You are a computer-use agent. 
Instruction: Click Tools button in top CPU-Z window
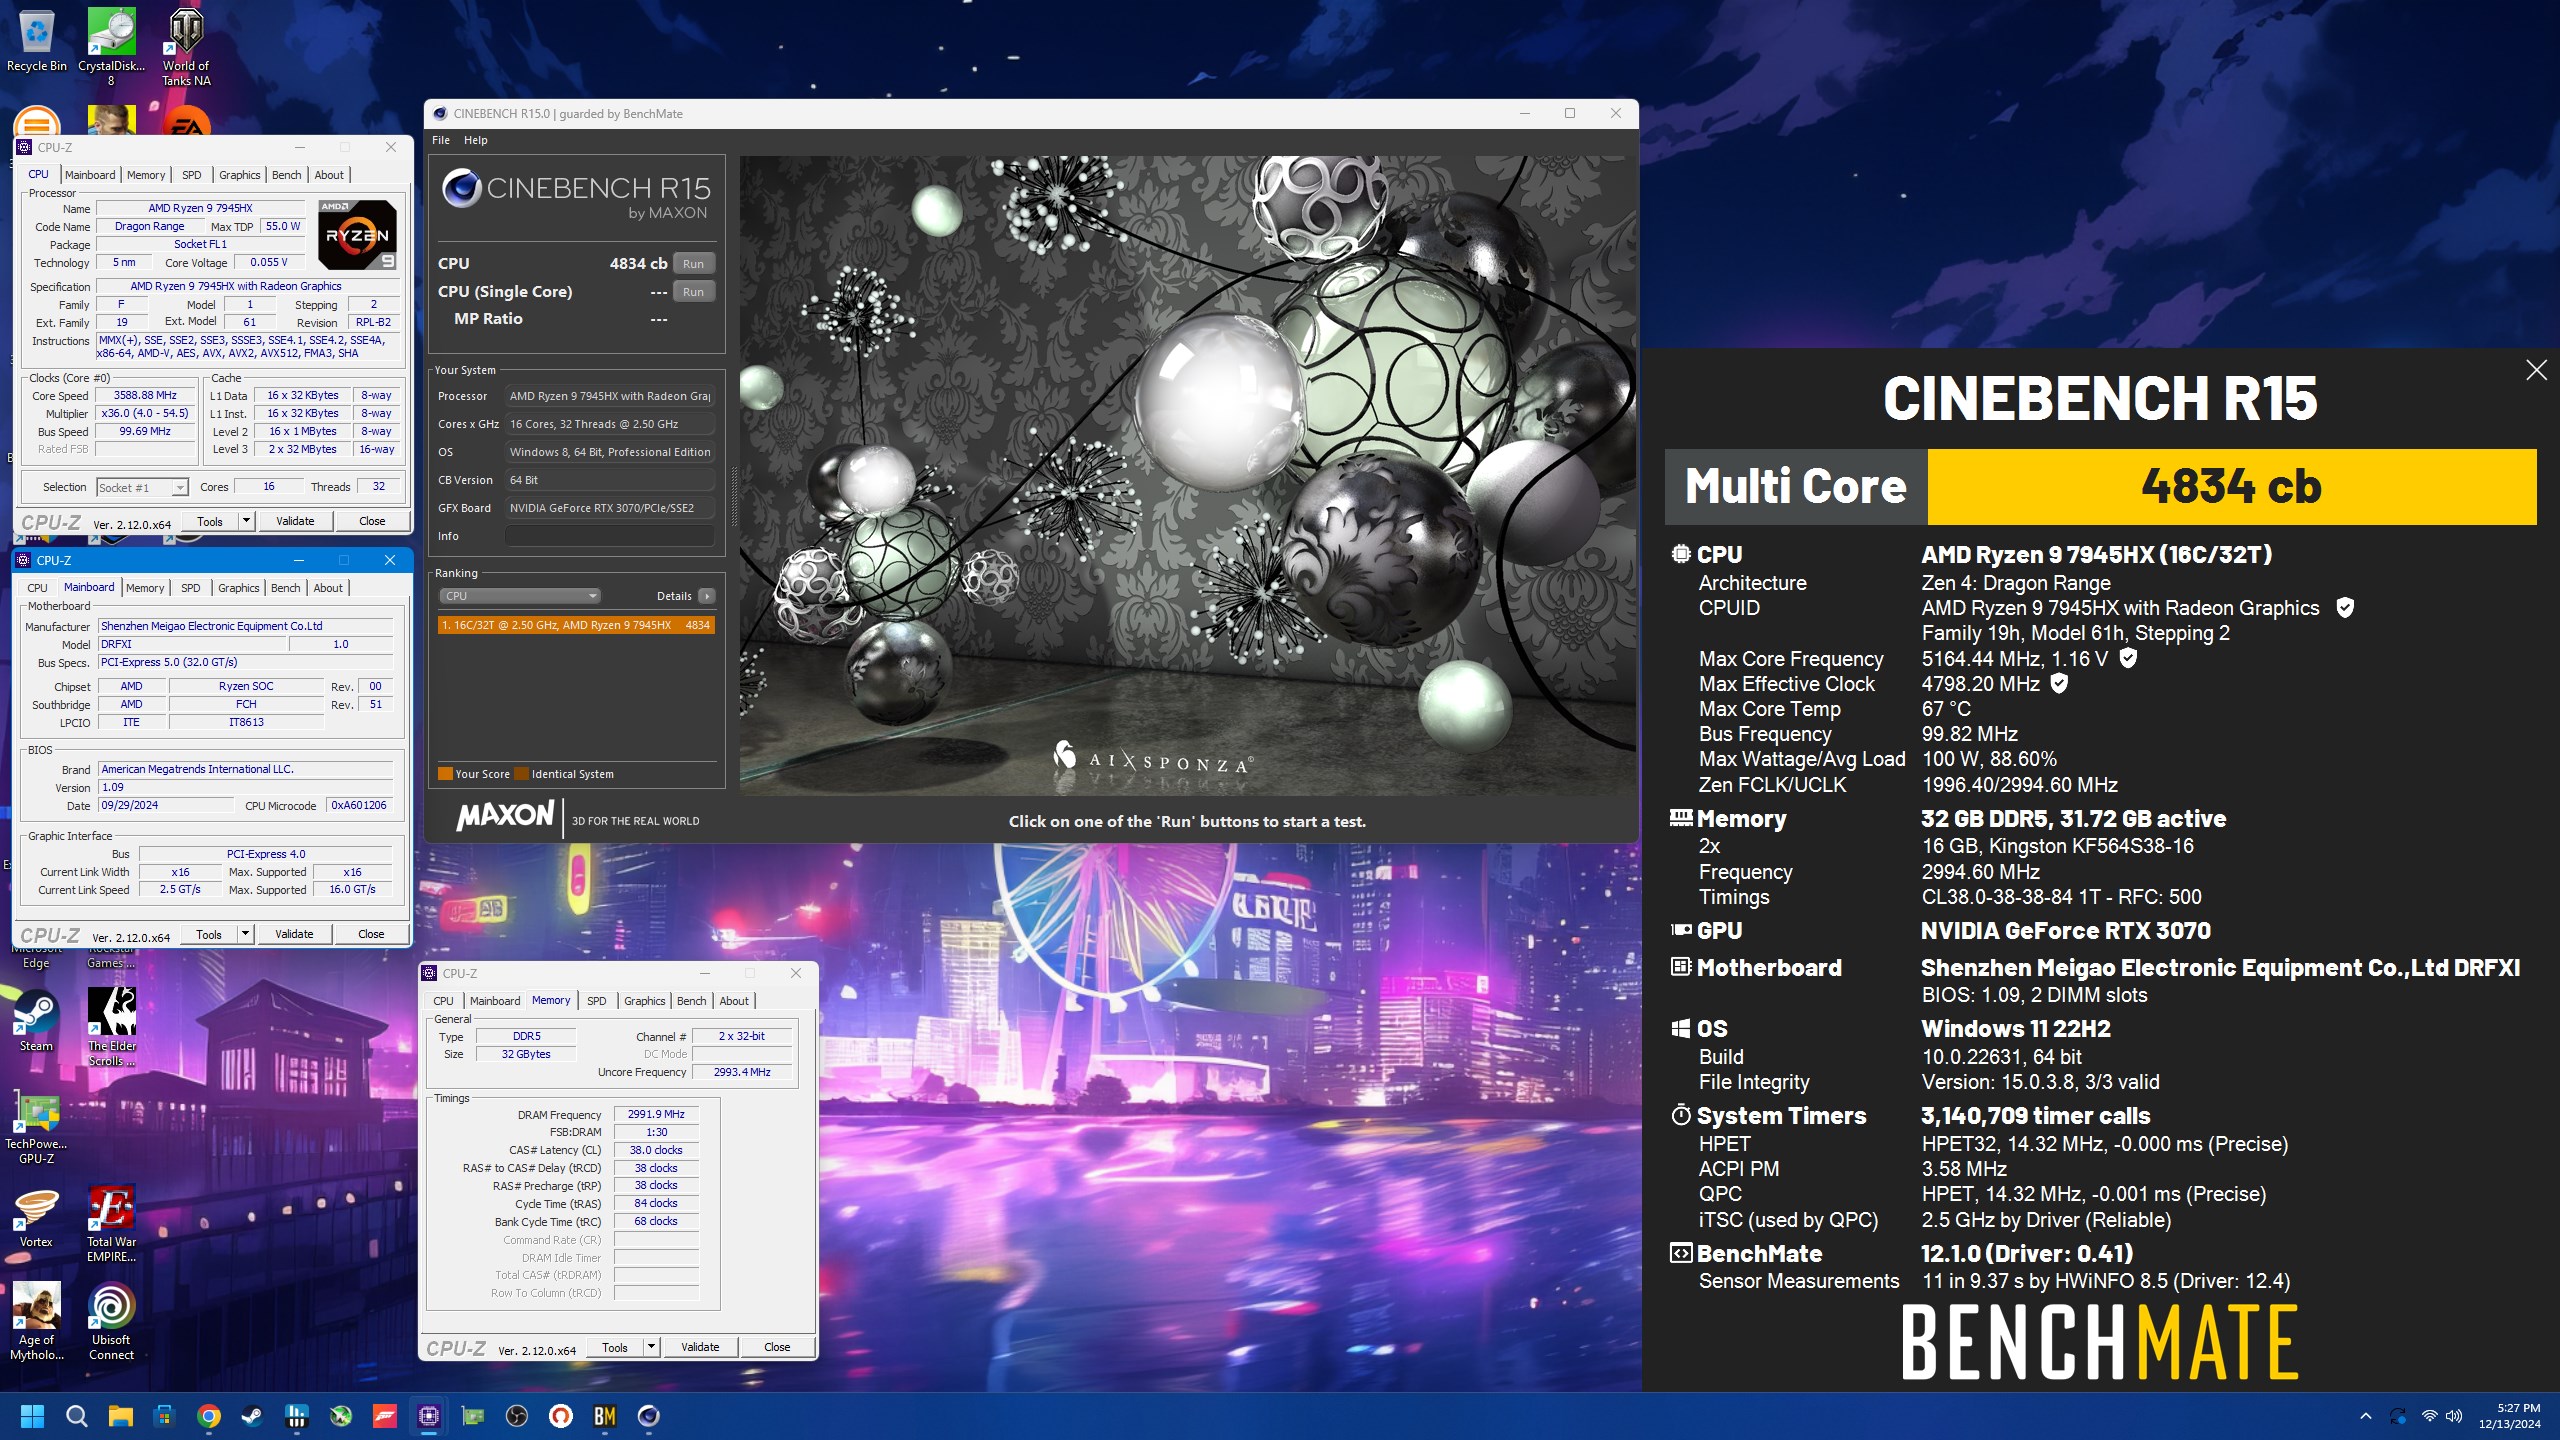[x=210, y=521]
